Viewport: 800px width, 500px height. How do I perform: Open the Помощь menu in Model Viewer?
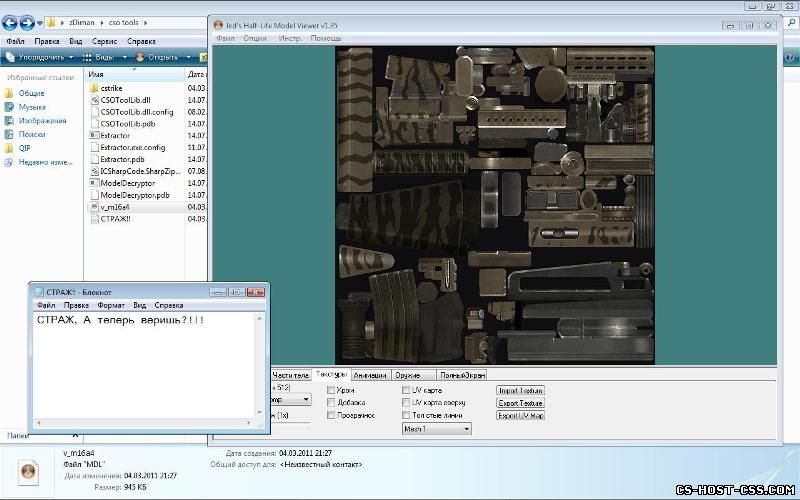coord(326,38)
